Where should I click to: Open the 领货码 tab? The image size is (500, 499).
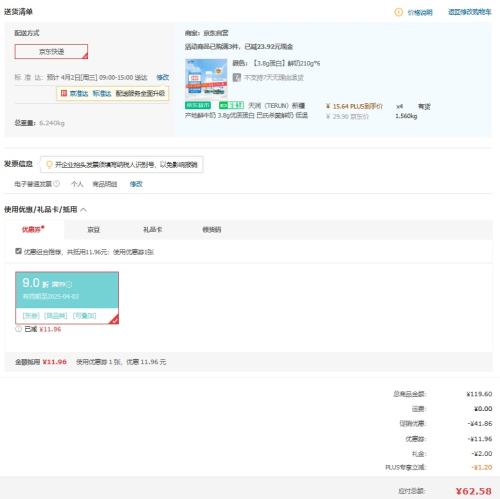point(212,229)
